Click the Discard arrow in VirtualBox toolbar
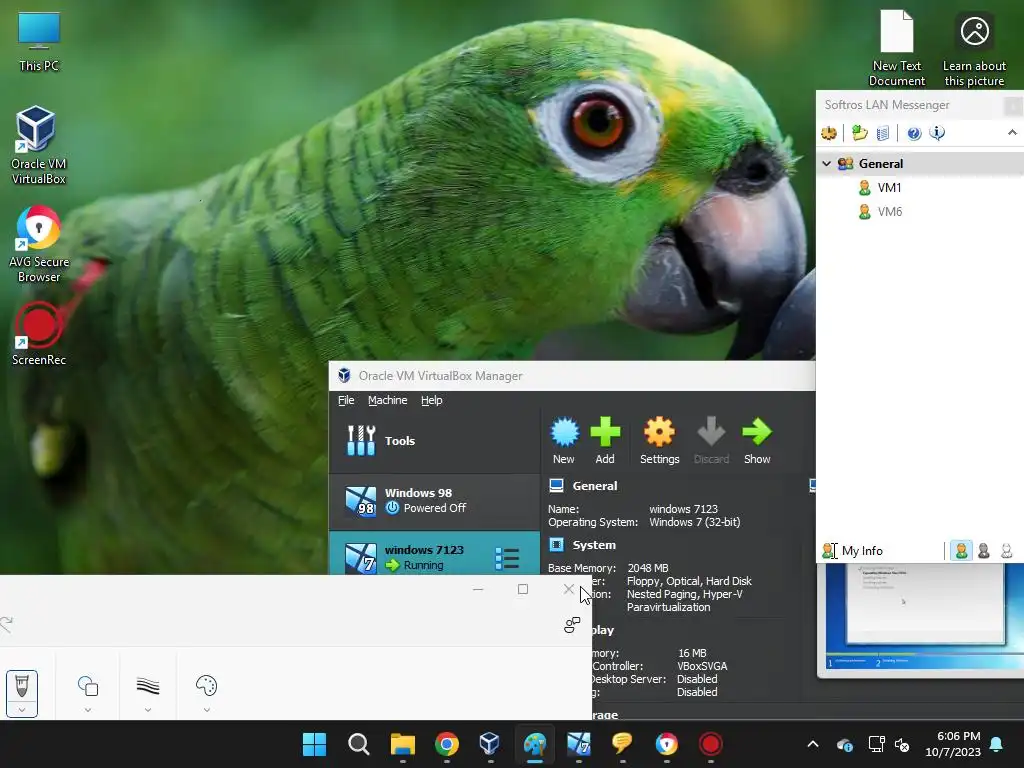Screen dimensions: 1024x768 pos(711,441)
